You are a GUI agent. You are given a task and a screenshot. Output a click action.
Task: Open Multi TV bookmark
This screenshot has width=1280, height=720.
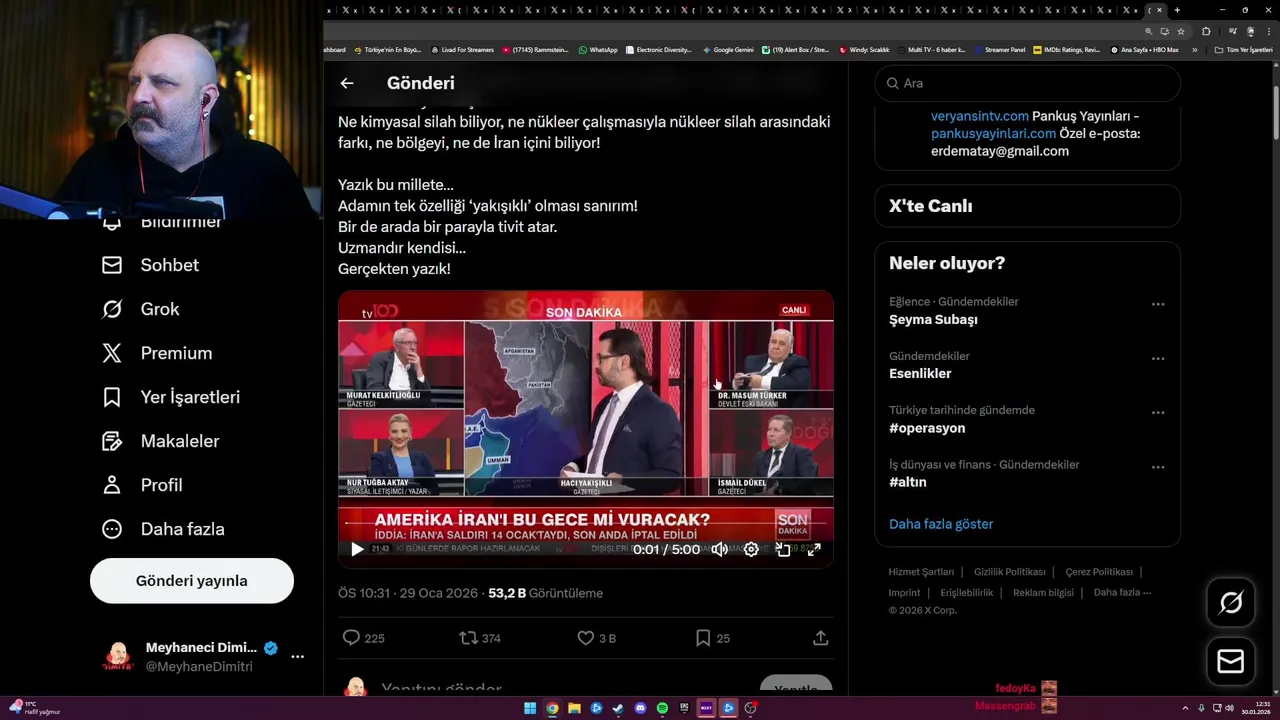[x=932, y=49]
